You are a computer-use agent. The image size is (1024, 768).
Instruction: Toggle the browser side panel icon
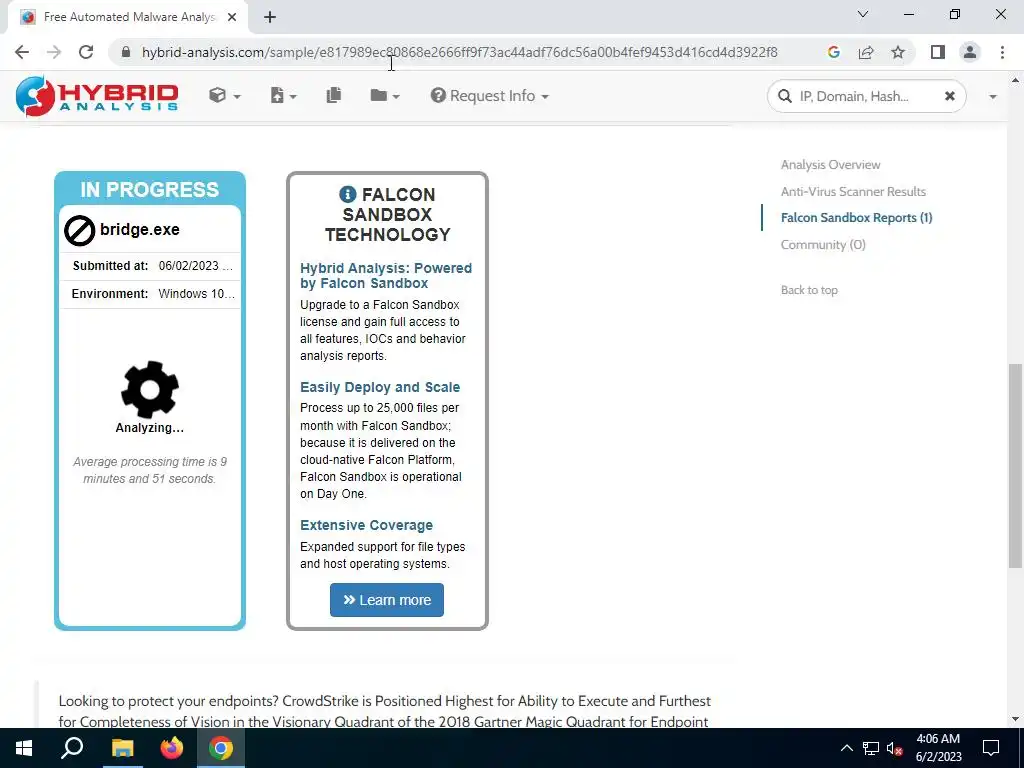(938, 52)
